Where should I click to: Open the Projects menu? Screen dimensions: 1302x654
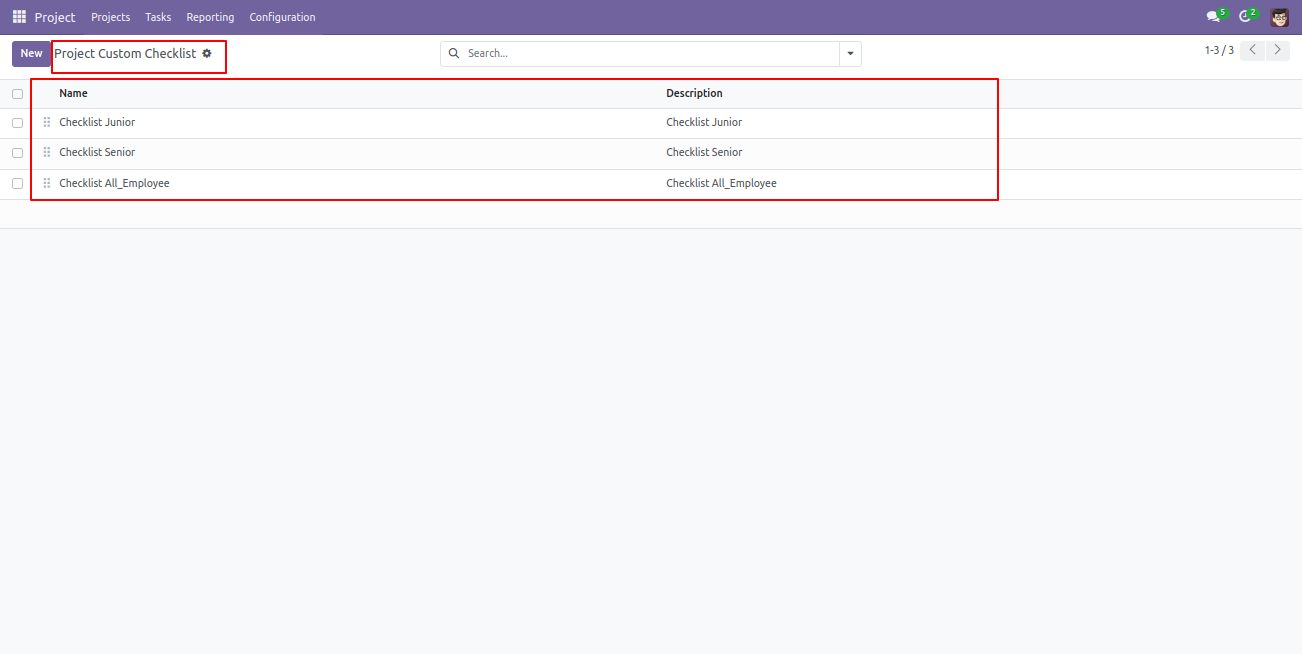[x=110, y=17]
